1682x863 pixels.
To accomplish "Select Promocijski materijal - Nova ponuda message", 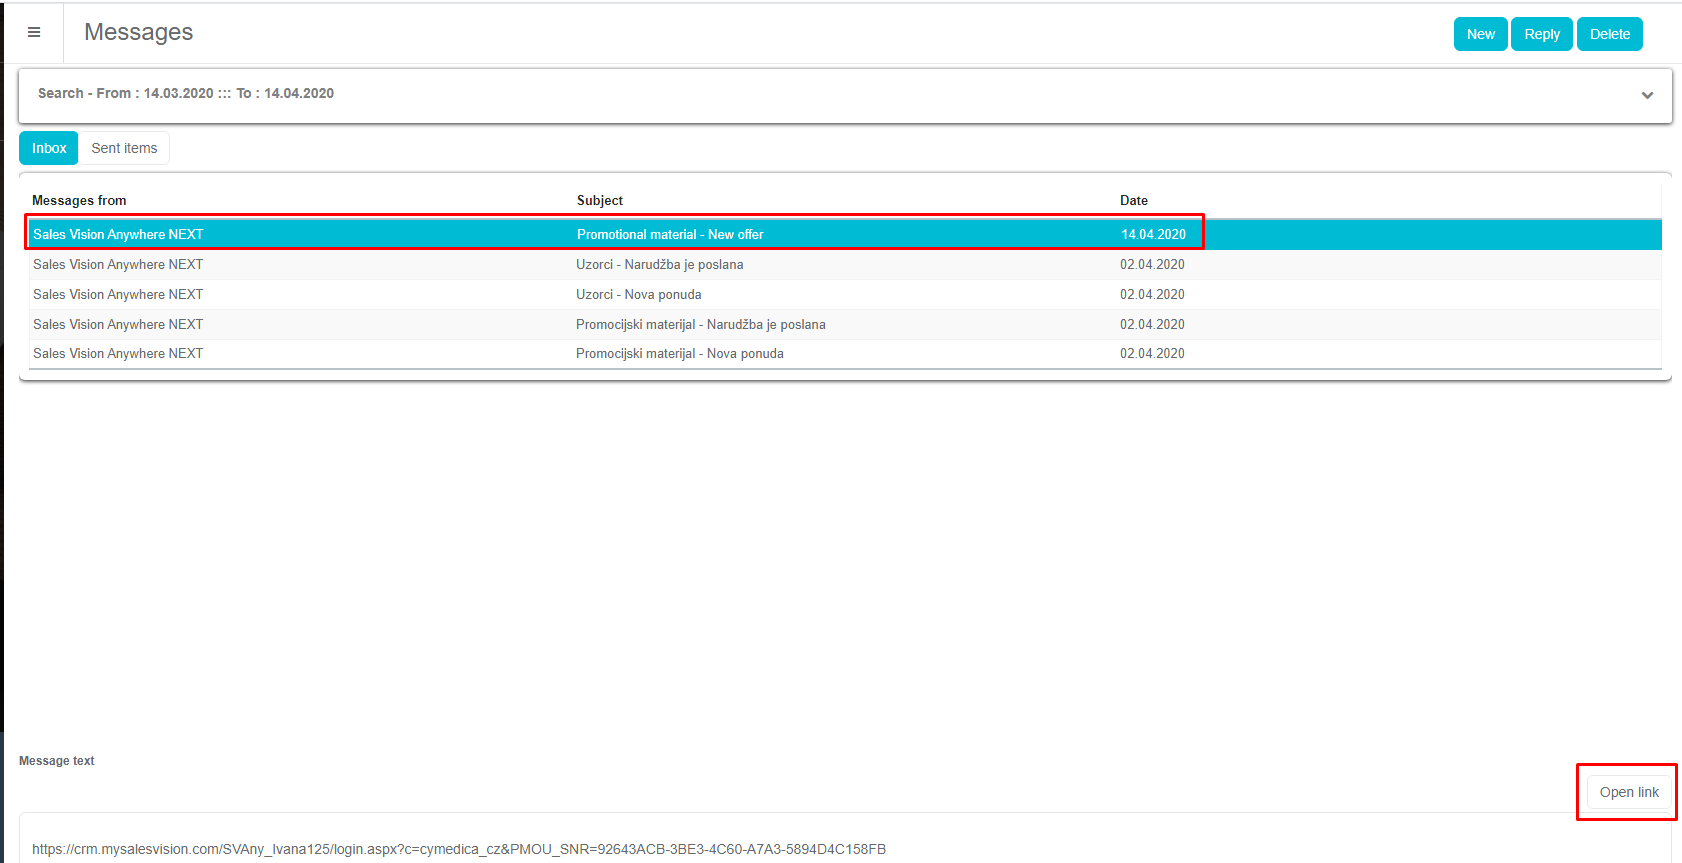I will (679, 353).
